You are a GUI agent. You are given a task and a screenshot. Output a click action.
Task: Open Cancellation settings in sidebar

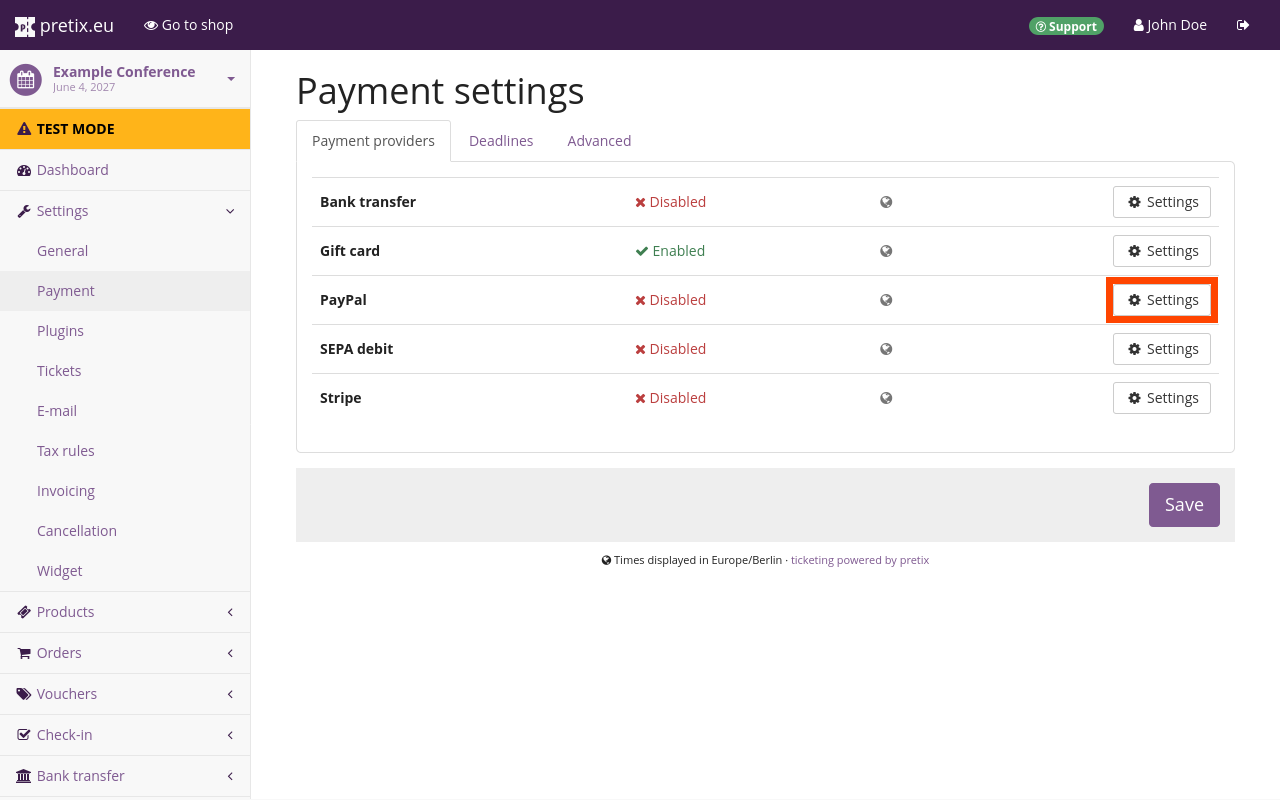pos(125,531)
